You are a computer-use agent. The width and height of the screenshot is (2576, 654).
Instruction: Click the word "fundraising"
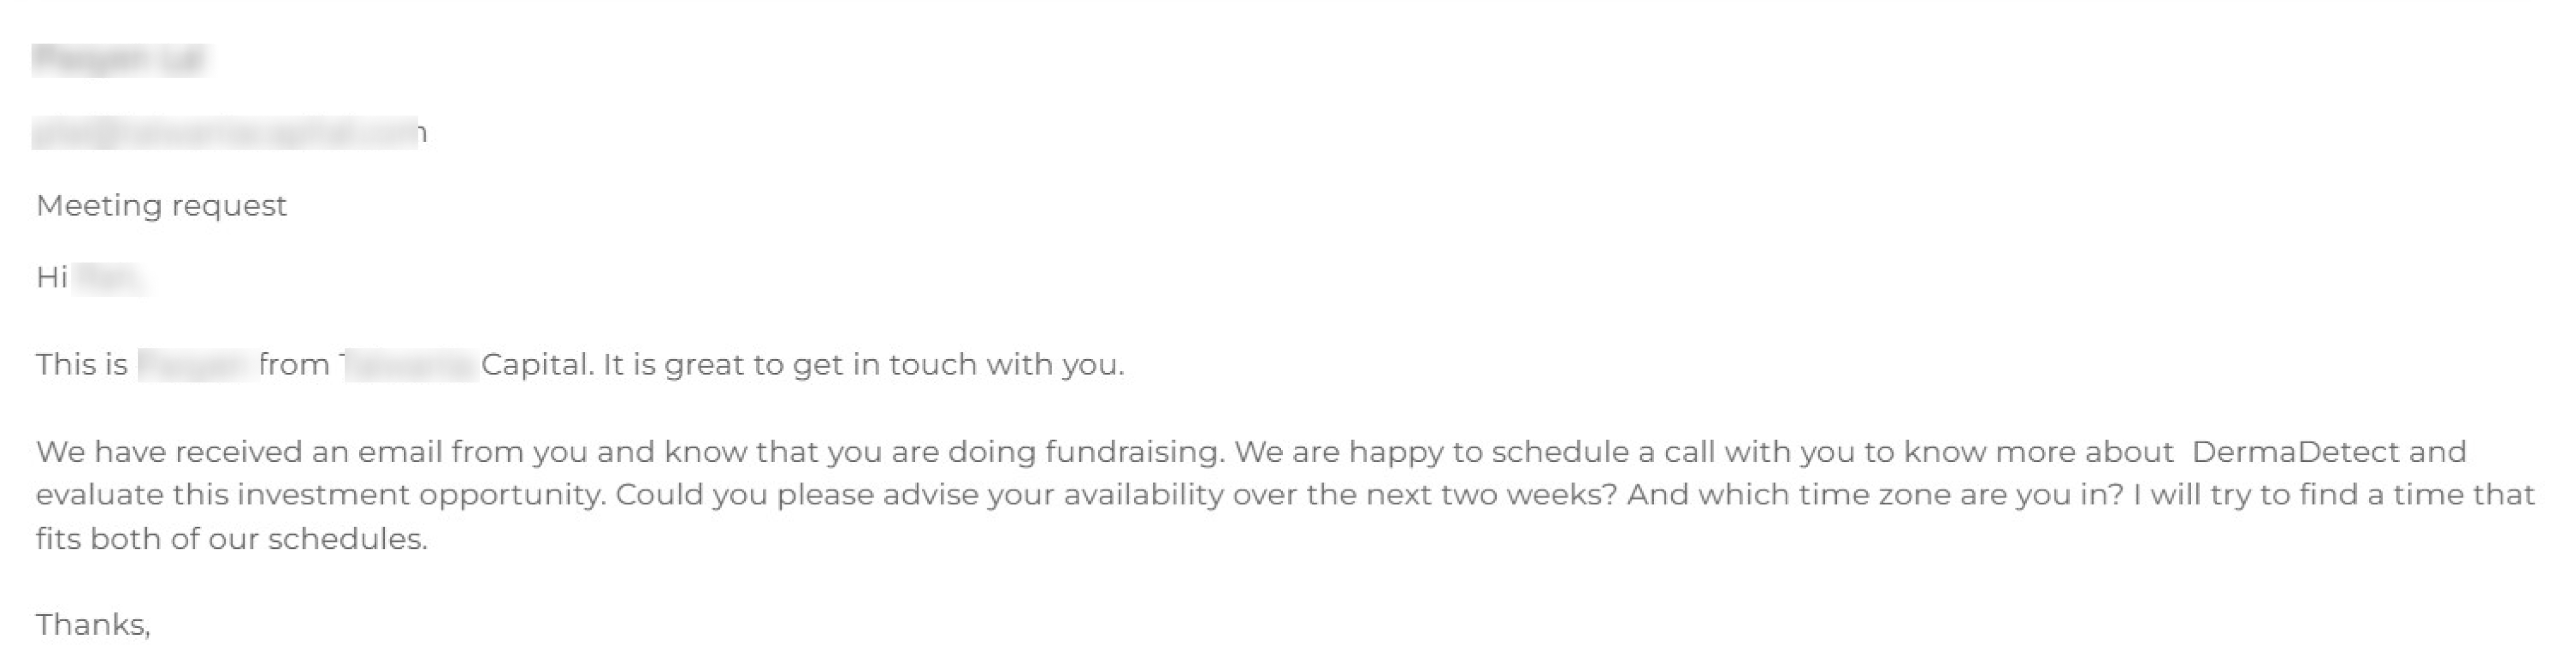tap(1133, 452)
